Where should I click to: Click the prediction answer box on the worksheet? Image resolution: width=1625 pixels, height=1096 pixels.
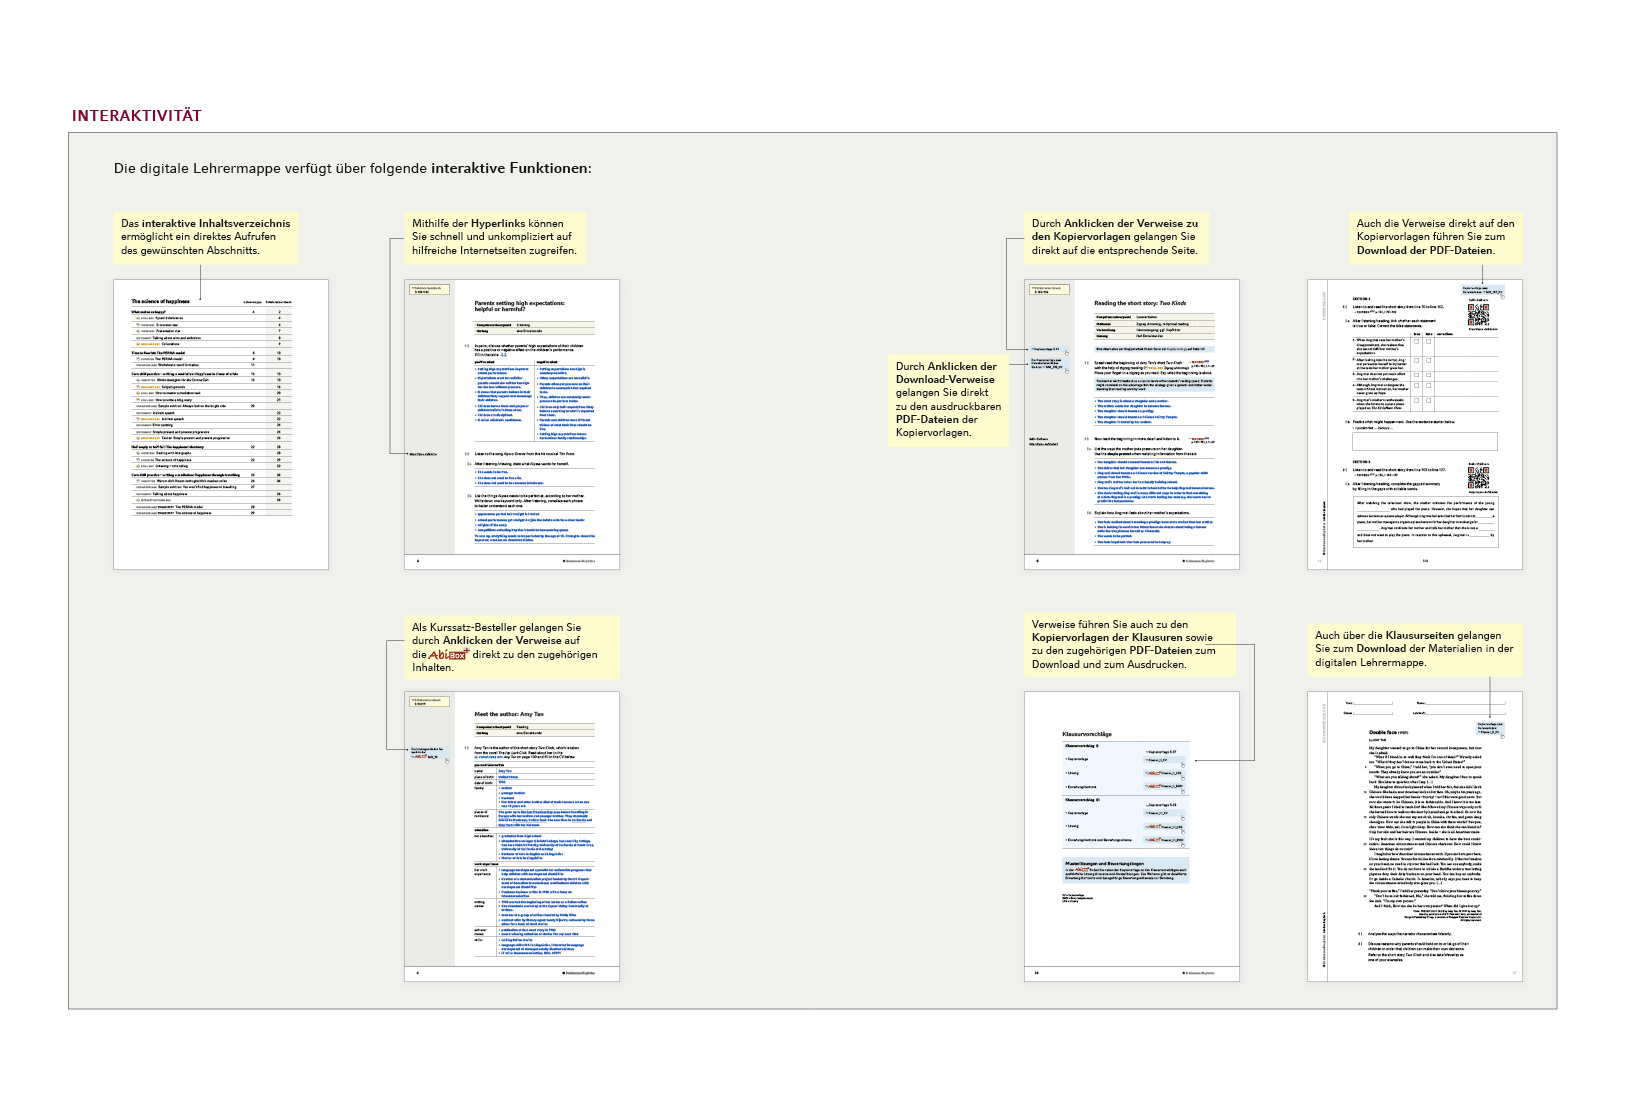1425,442
